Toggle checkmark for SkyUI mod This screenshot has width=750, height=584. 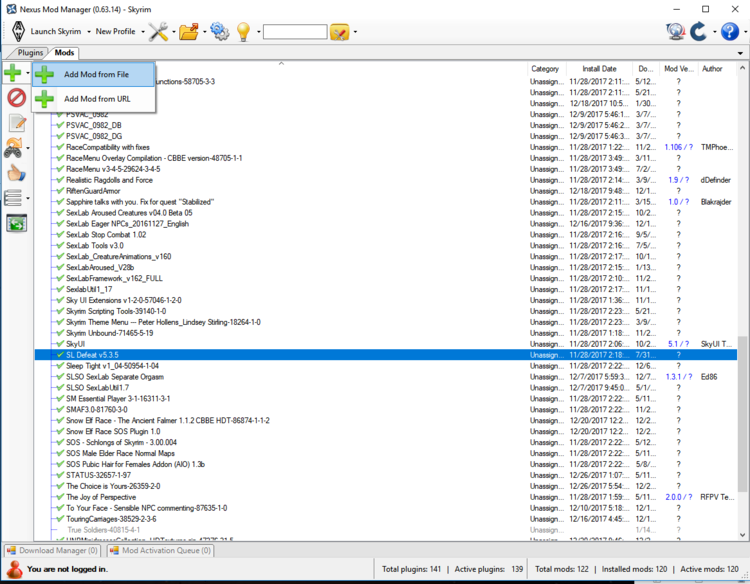60,344
